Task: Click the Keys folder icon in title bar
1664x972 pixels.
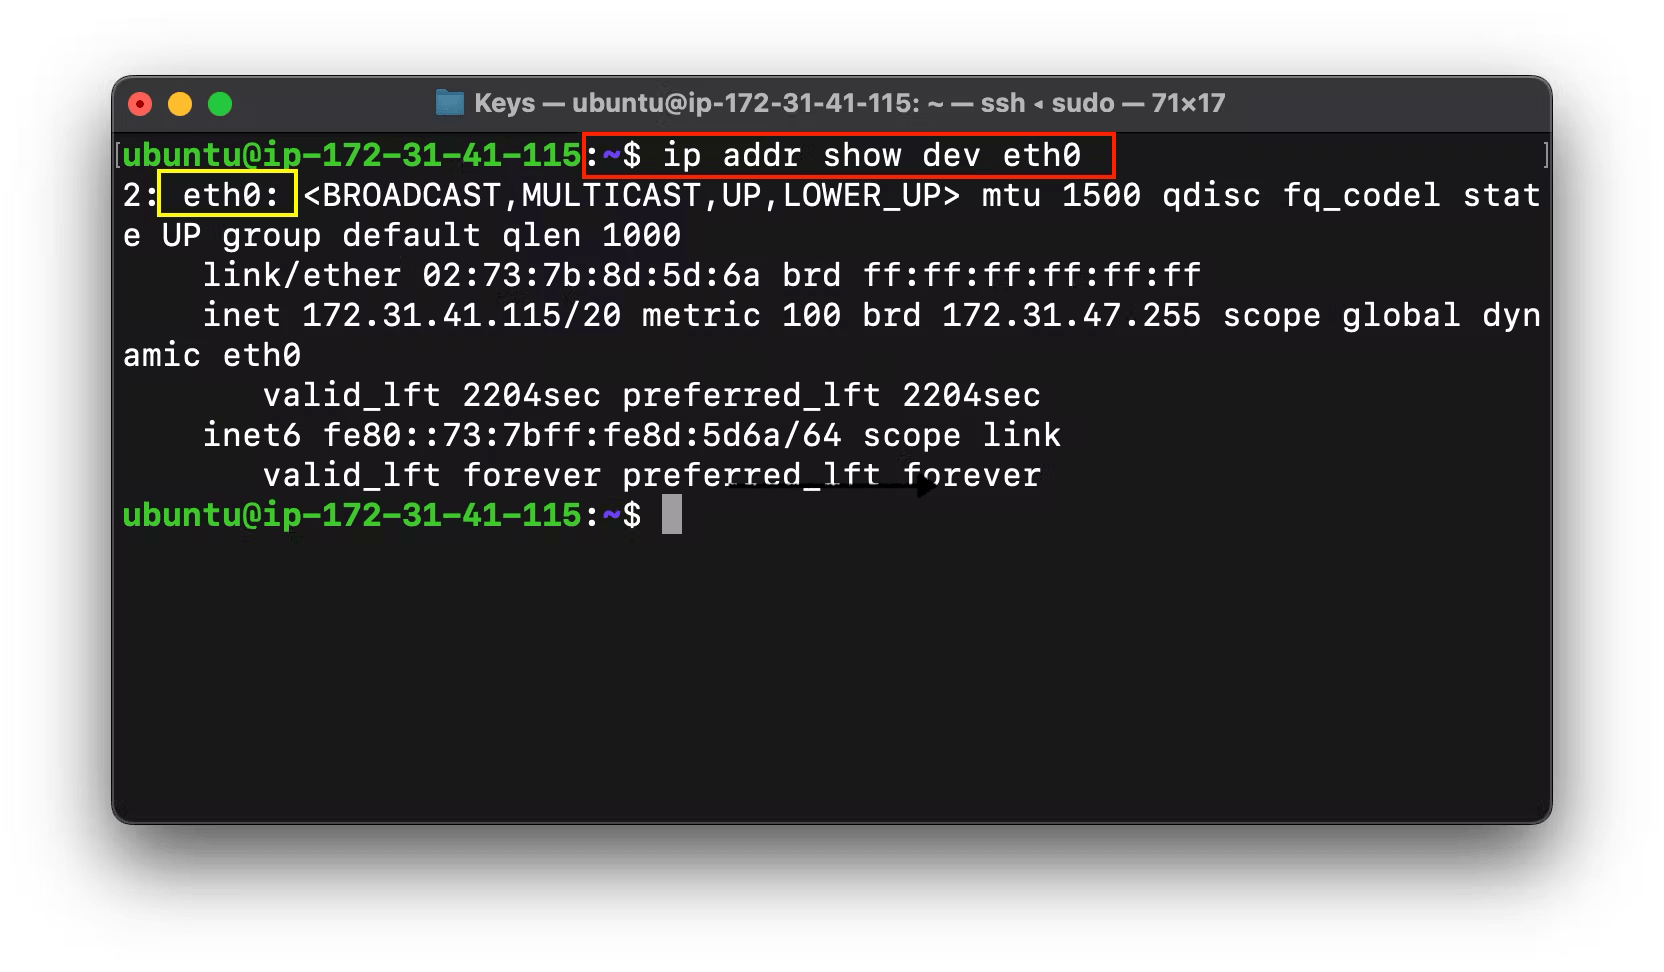Action: tap(450, 103)
